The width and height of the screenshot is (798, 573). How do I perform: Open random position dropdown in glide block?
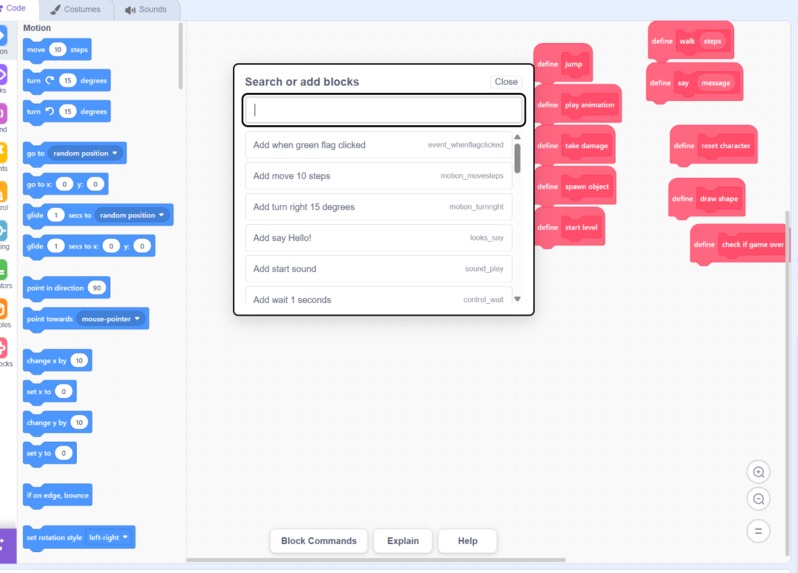[x=132, y=215]
